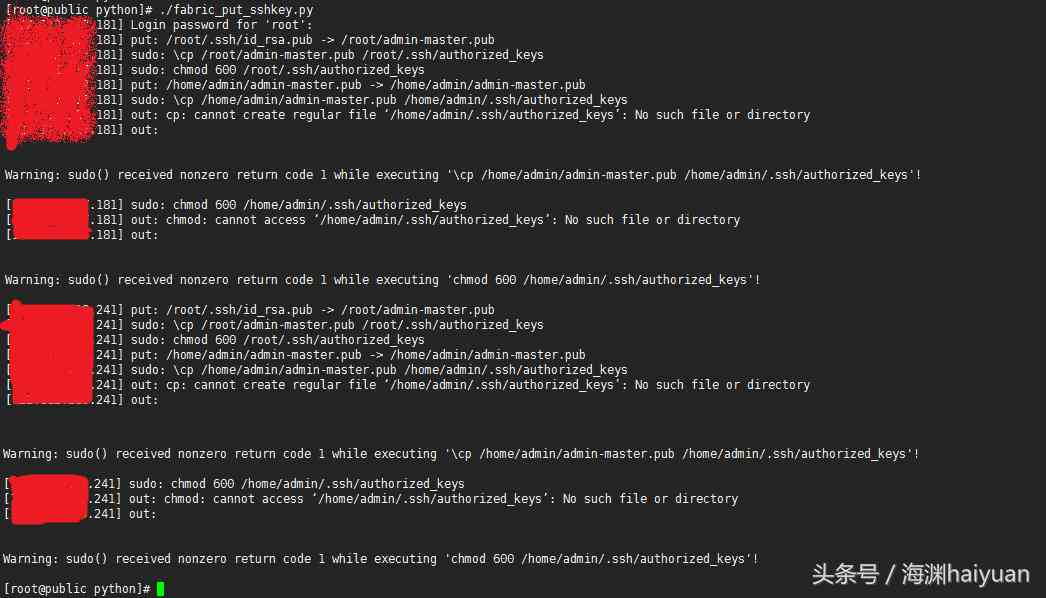The image size is (1046, 598).
Task: Click the "Login password for 'root':" line
Action: click(221, 25)
